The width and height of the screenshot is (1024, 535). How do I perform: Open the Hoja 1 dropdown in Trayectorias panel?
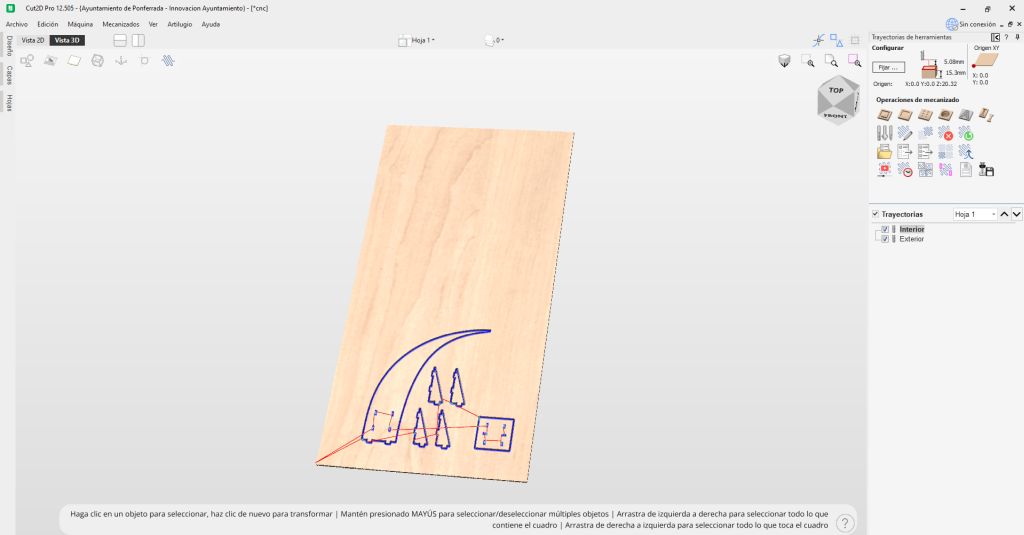pos(974,214)
